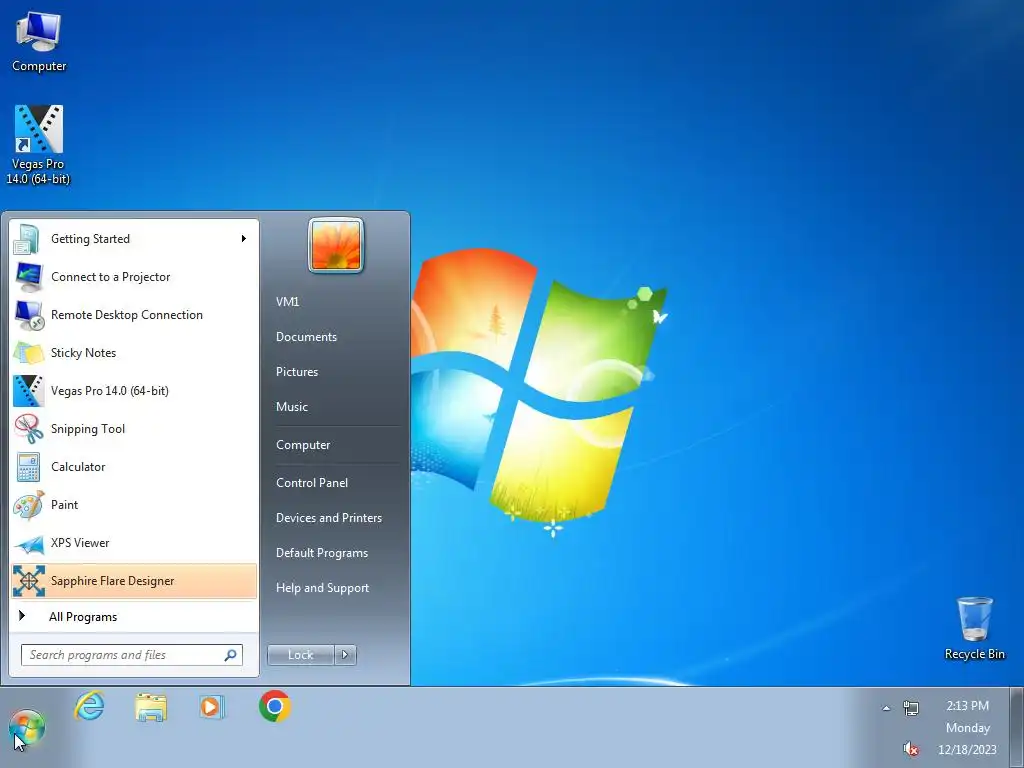Open the Getting Started icon
The height and width of the screenshot is (768, 1024).
point(27,239)
